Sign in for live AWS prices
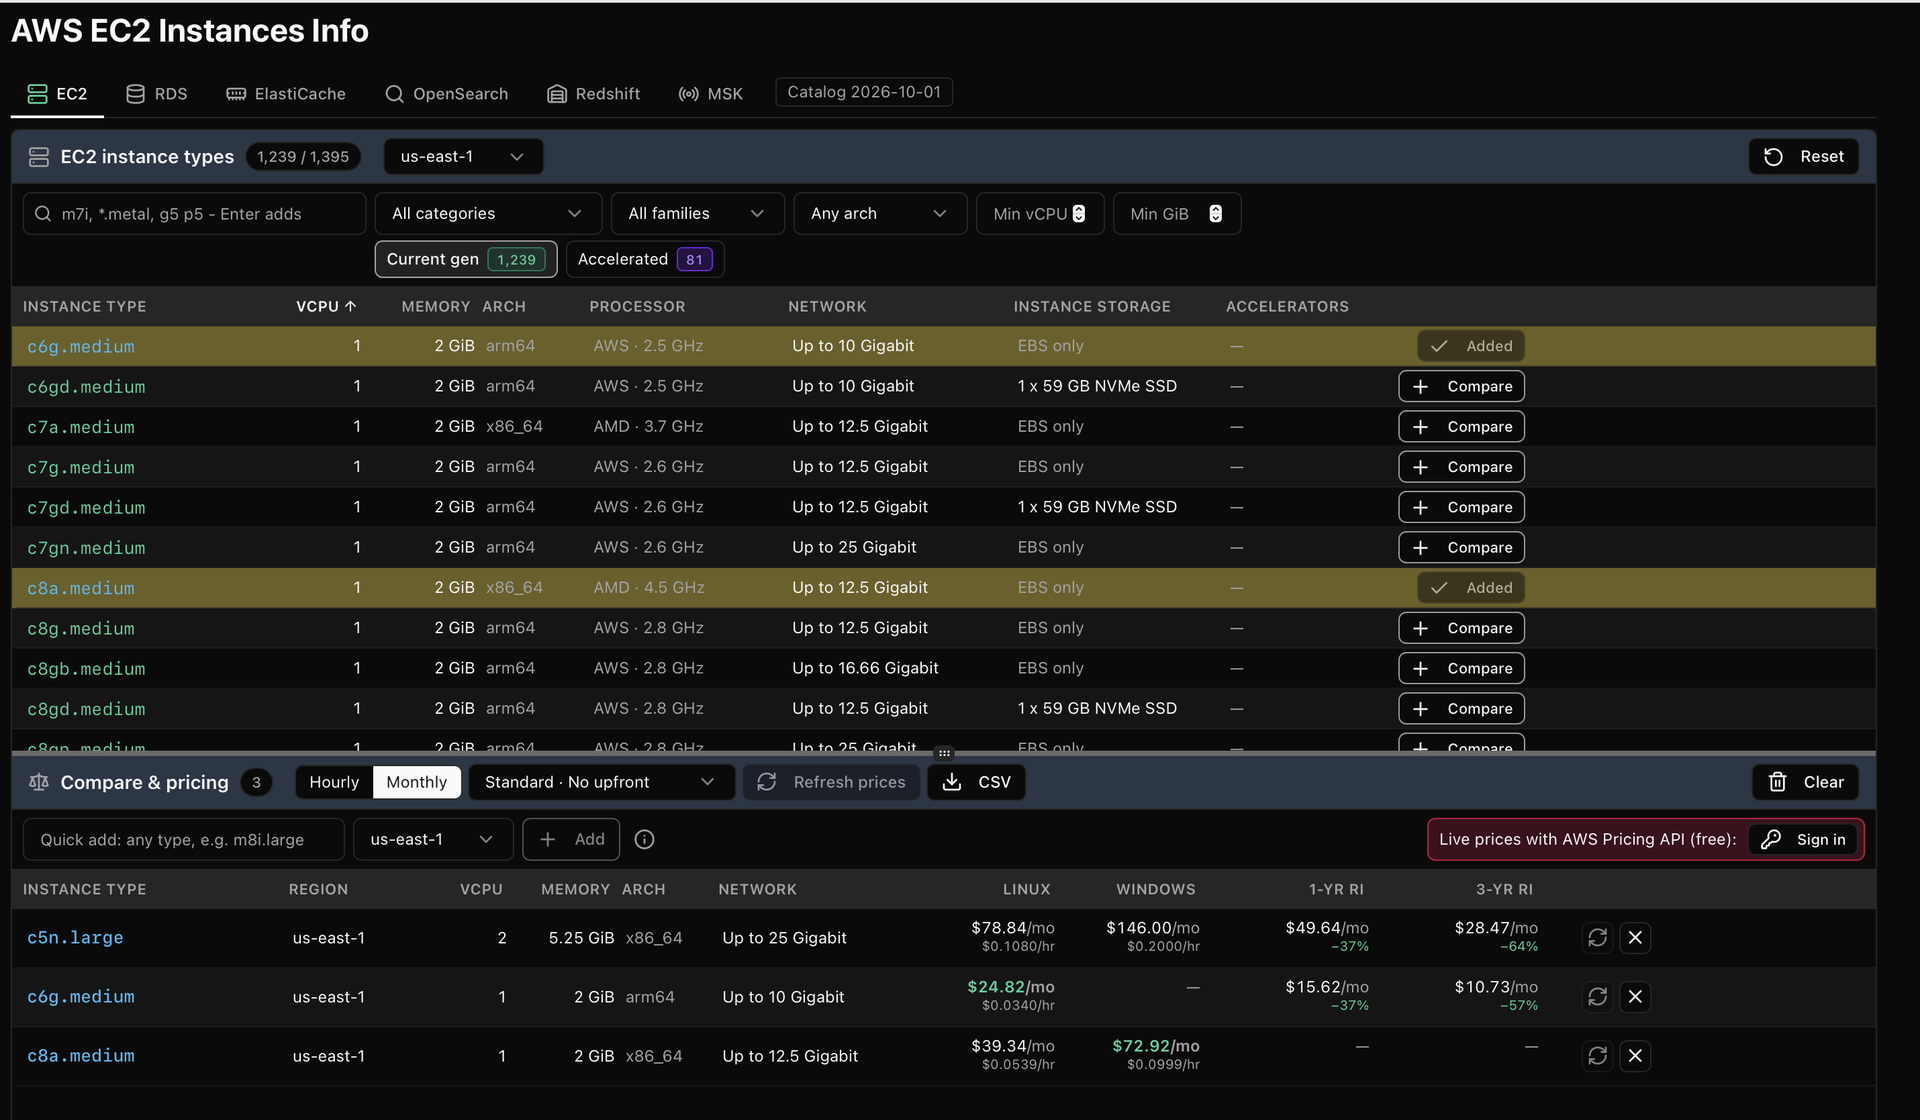 tap(1803, 840)
